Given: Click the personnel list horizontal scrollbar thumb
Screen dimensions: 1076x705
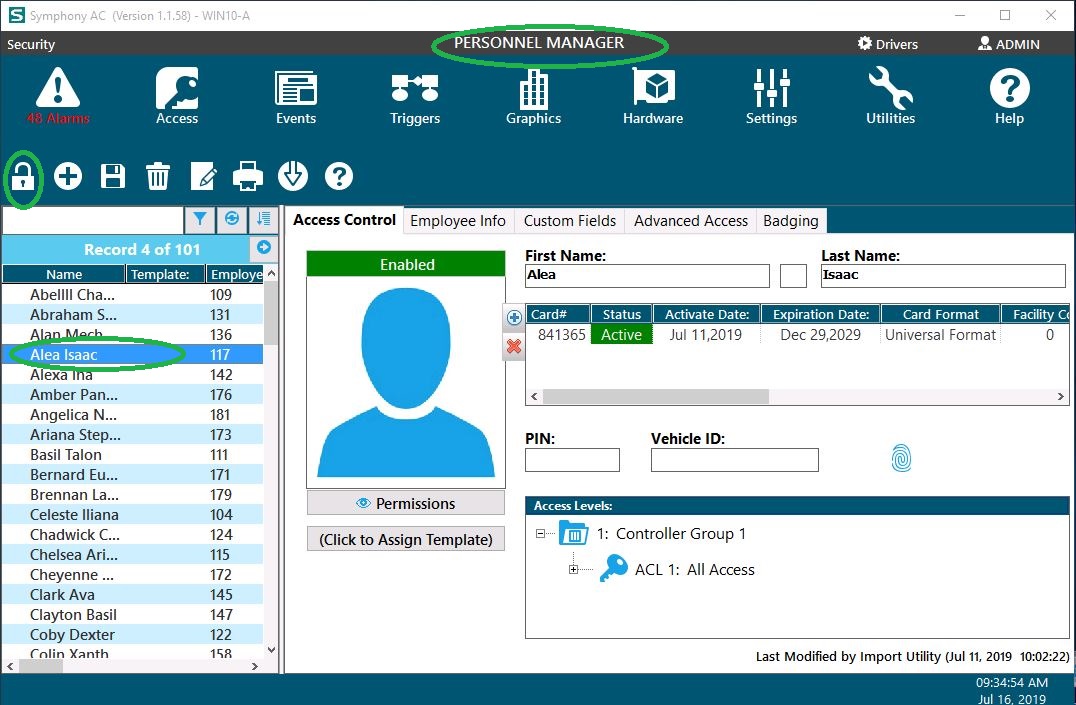Looking at the screenshot, I should pos(40,666).
